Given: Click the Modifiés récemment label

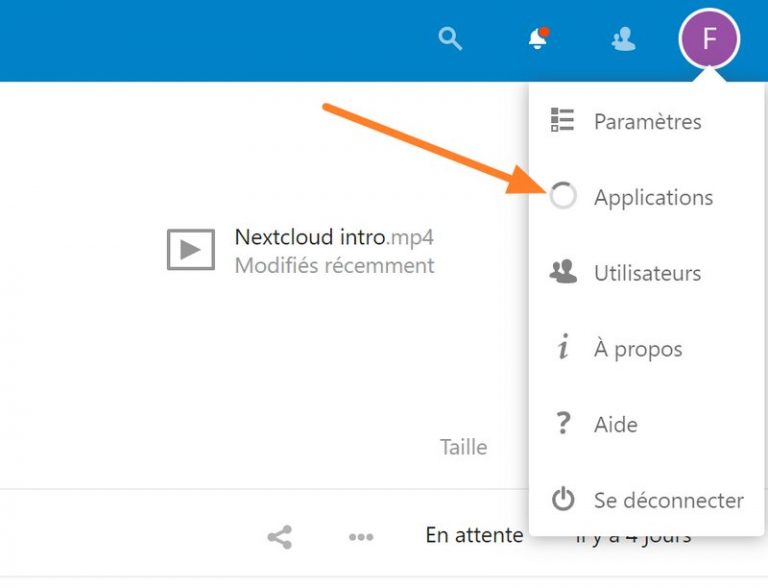Looking at the screenshot, I should point(335,266).
